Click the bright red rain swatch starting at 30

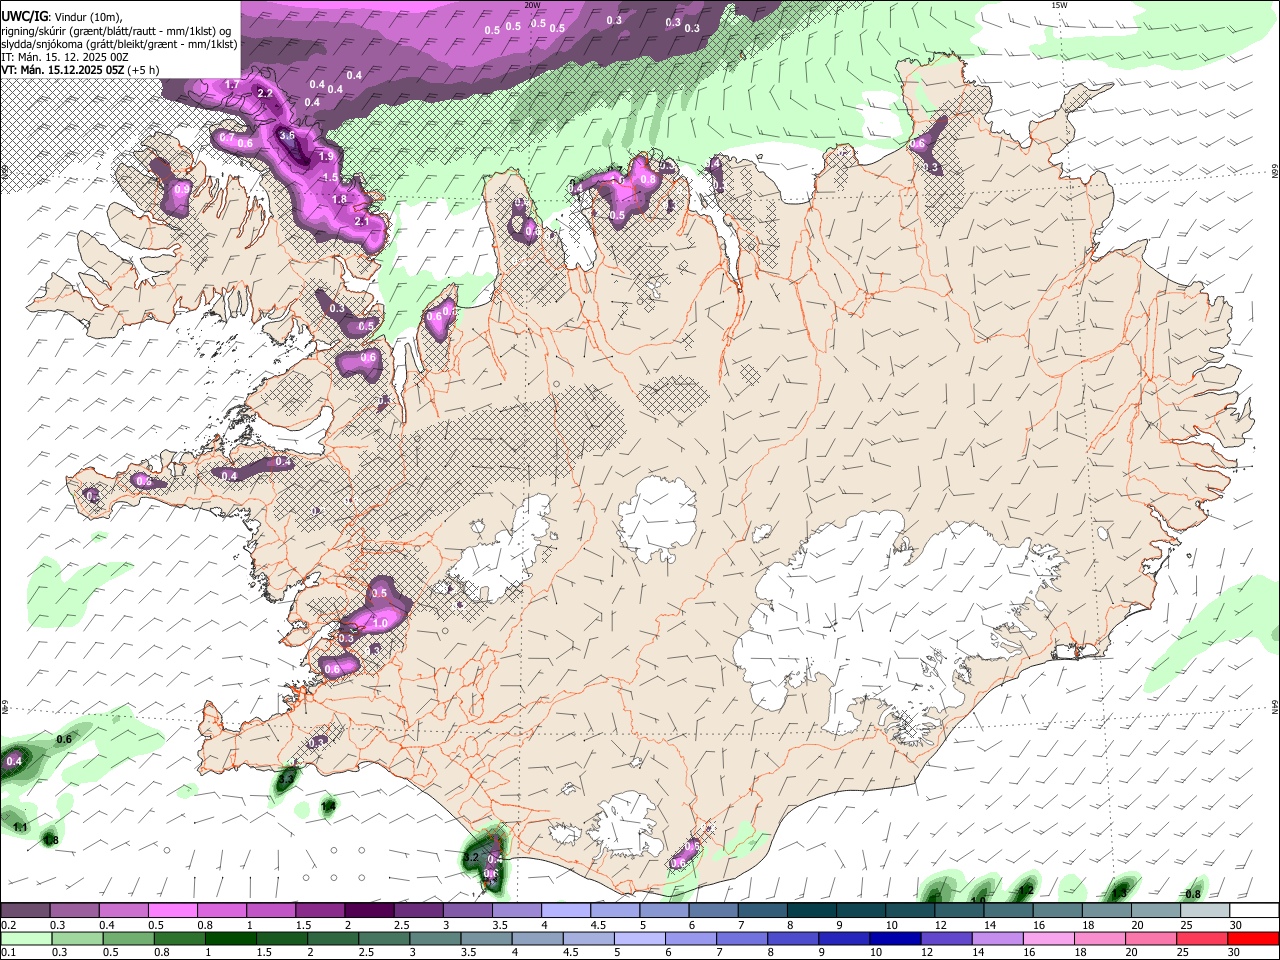[1252, 938]
